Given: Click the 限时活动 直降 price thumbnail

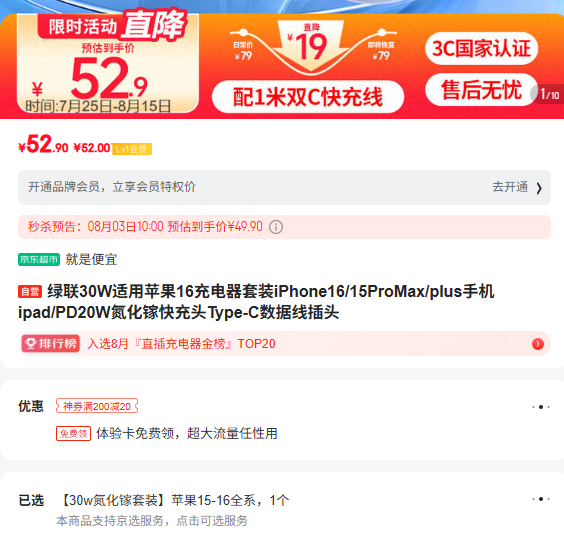Looking at the screenshot, I should pos(108,63).
